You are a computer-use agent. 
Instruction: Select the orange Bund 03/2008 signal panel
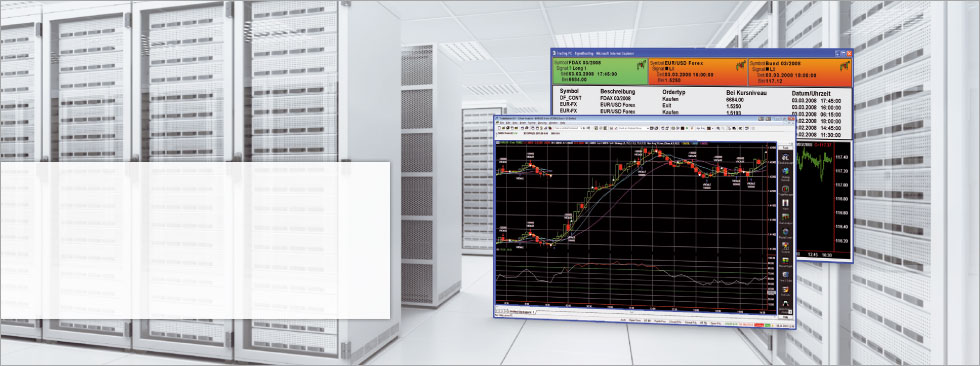click(799, 72)
